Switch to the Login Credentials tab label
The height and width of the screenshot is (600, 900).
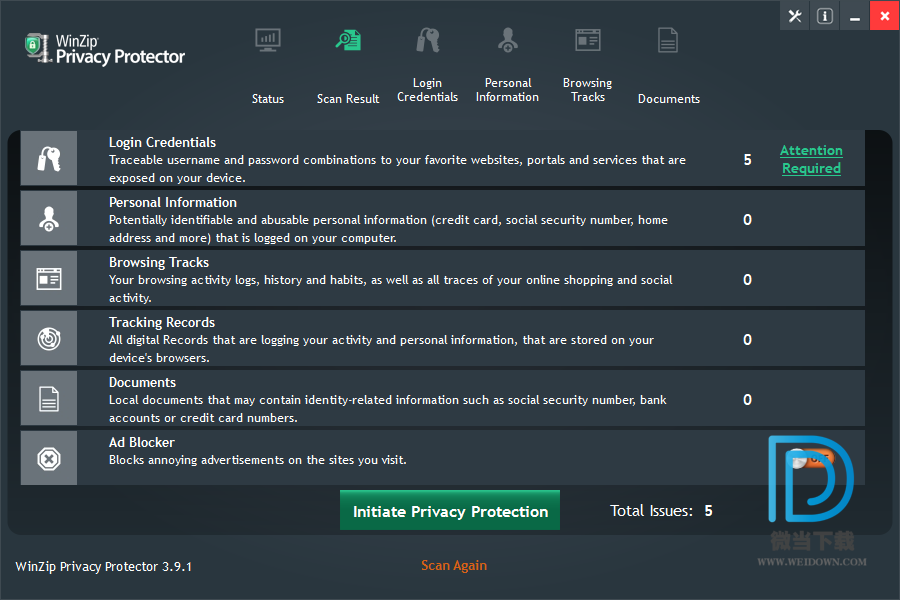click(x=428, y=90)
